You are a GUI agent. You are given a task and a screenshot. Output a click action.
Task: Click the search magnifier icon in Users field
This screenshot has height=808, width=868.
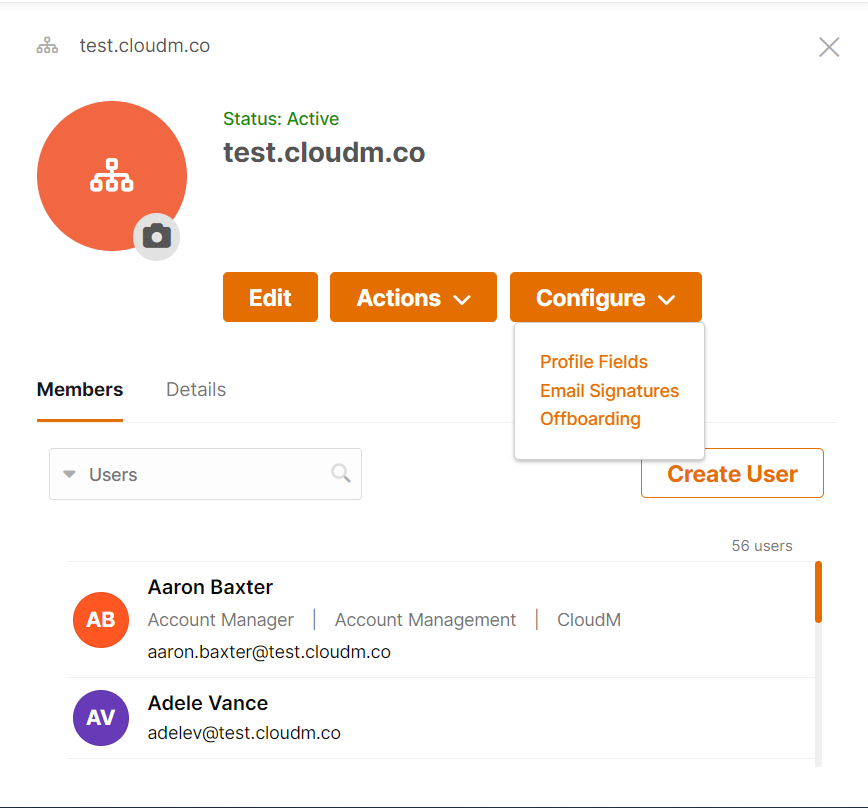(340, 473)
